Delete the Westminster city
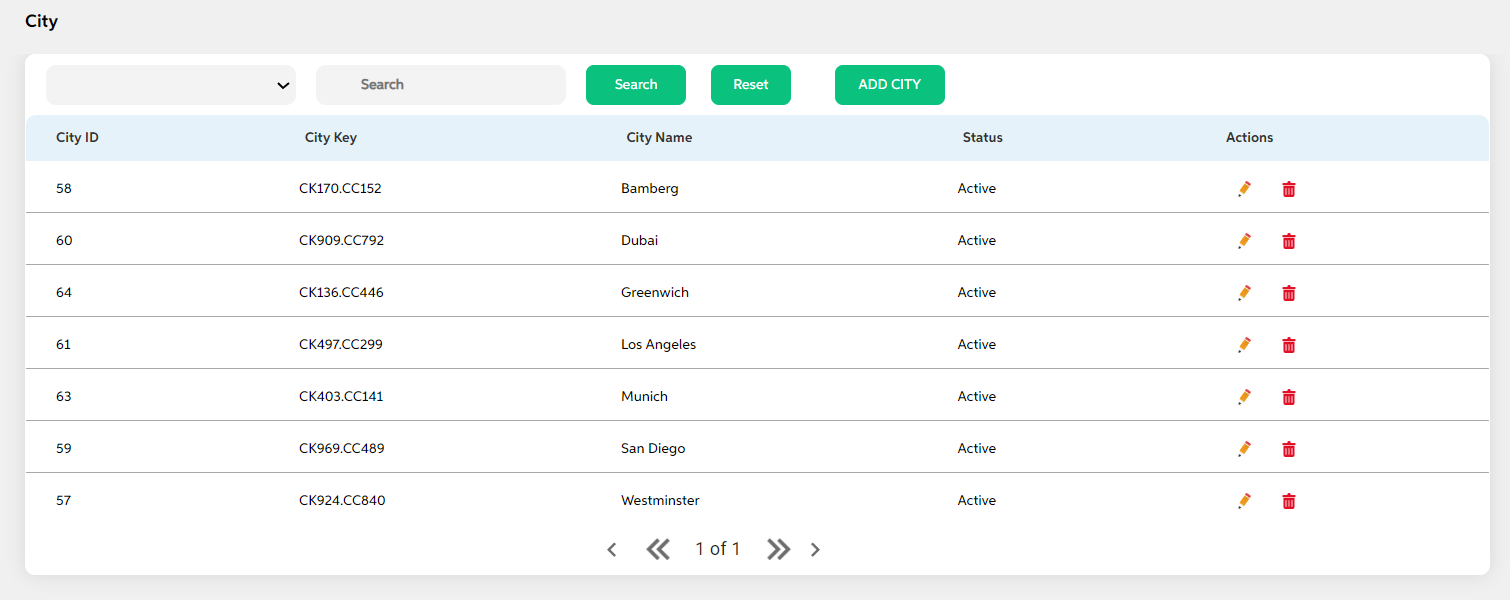This screenshot has width=1510, height=600. (x=1289, y=501)
